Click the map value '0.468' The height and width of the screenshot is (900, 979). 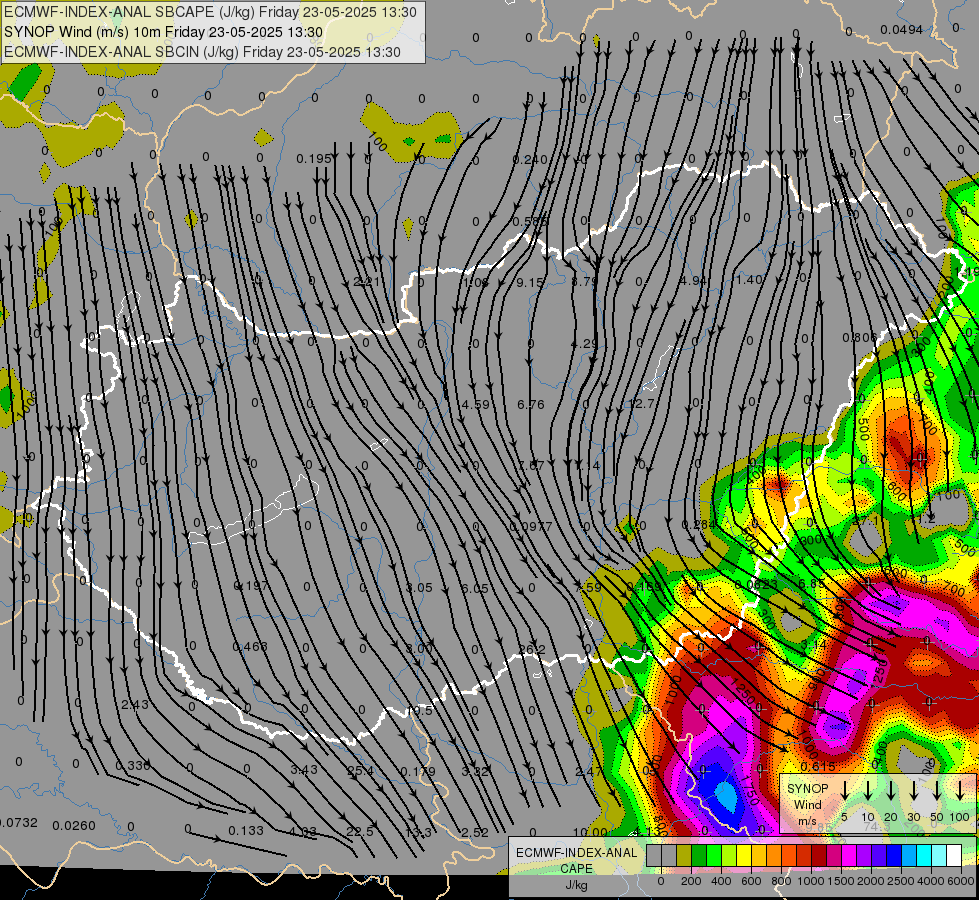coord(250,646)
